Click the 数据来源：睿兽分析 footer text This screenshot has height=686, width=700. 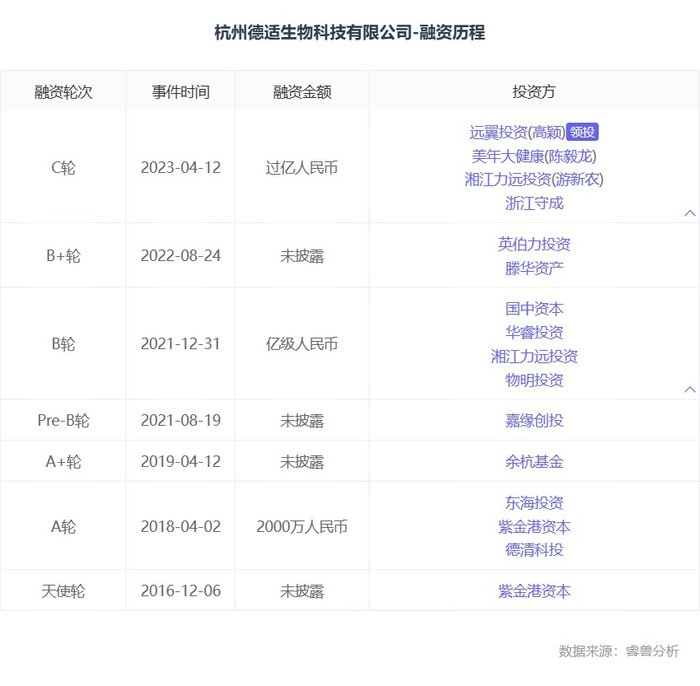click(619, 651)
